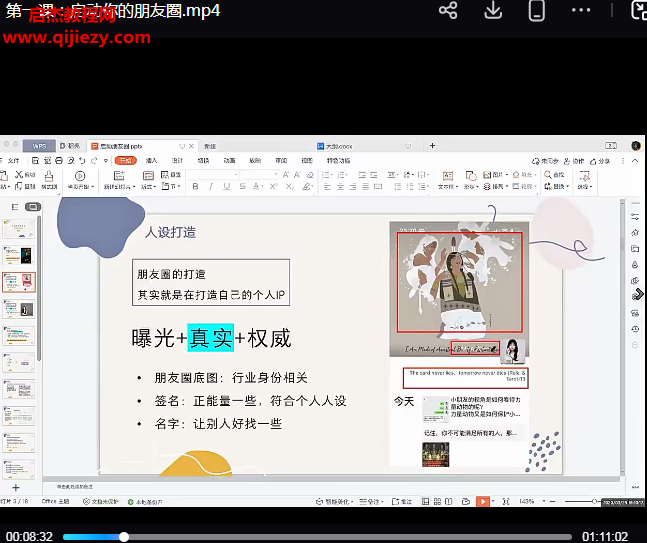Click the orange slideshow play button

pos(482,501)
